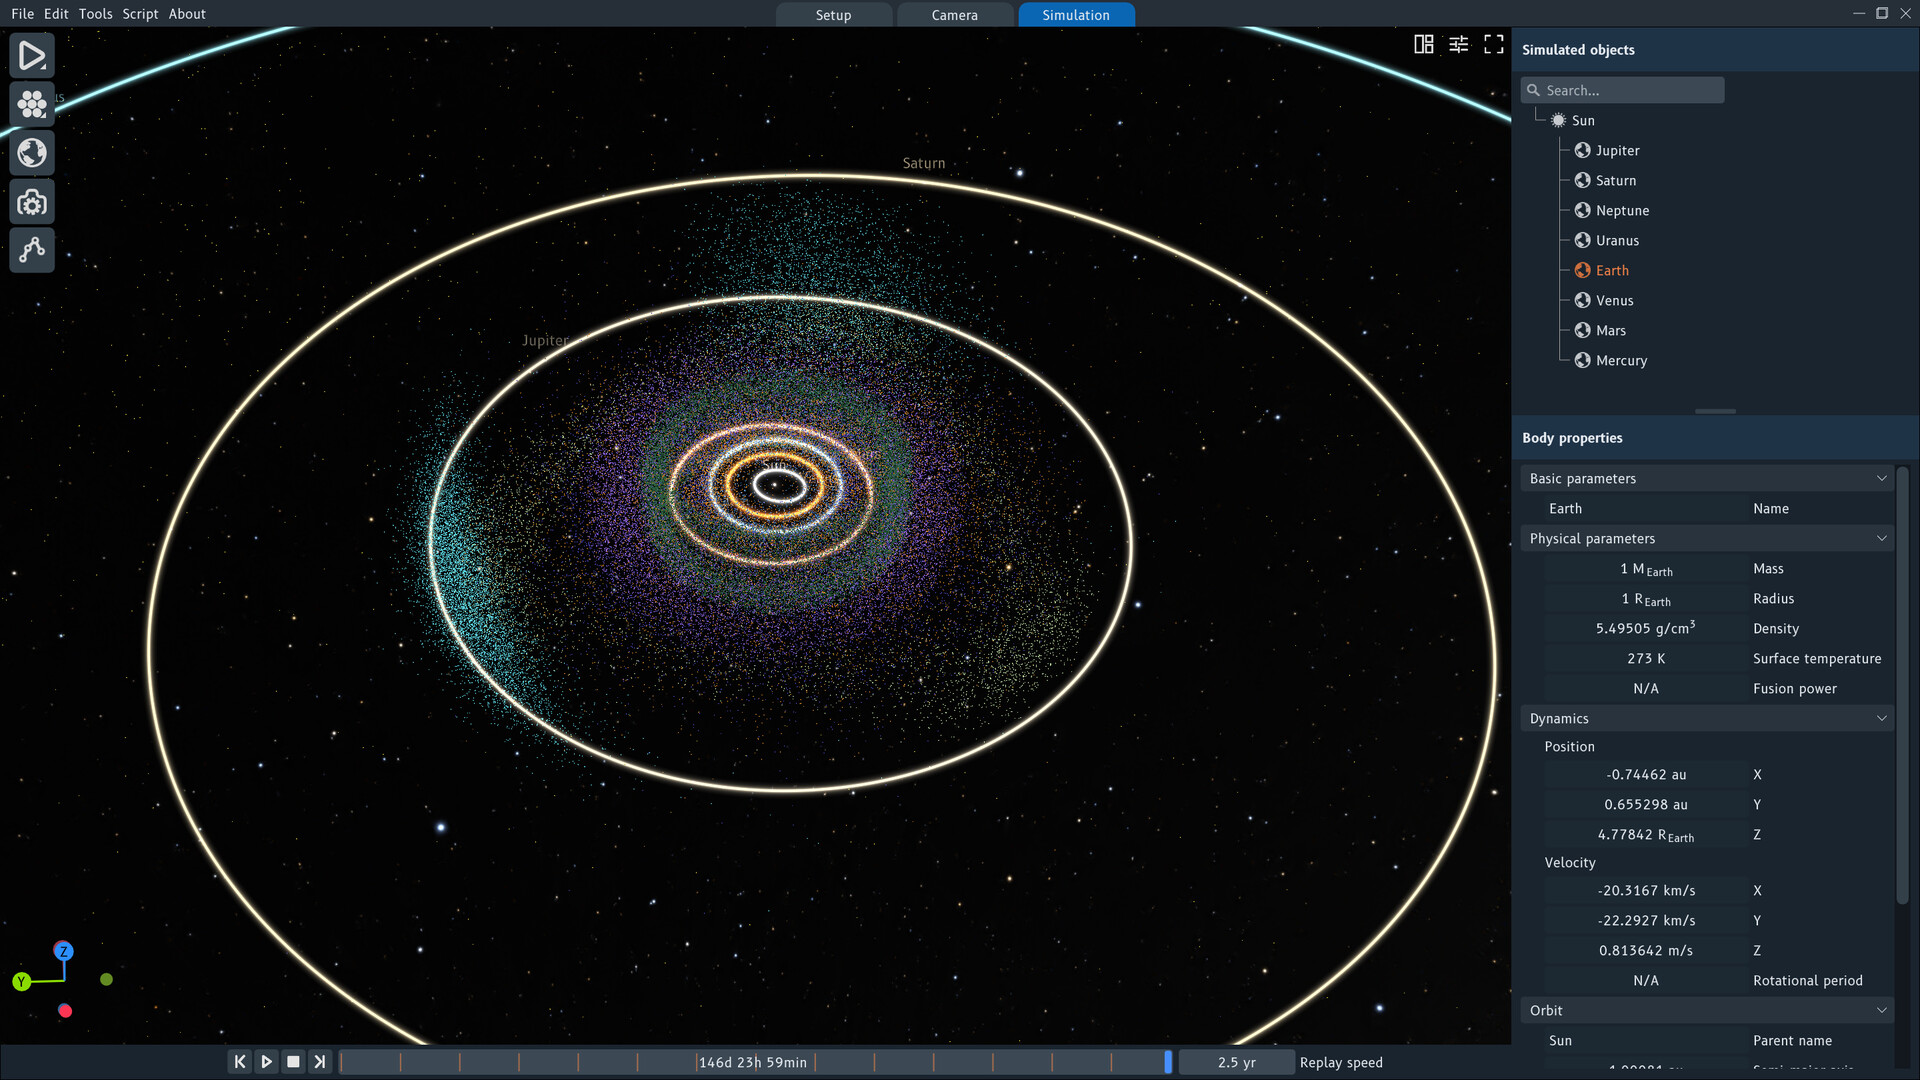
Task: Click inside the Search field
Action: coord(1630,90)
